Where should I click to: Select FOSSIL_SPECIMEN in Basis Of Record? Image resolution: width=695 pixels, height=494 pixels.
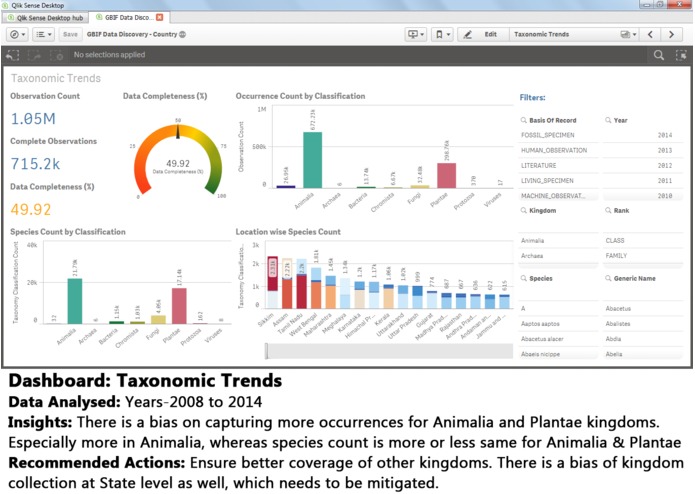(558, 135)
